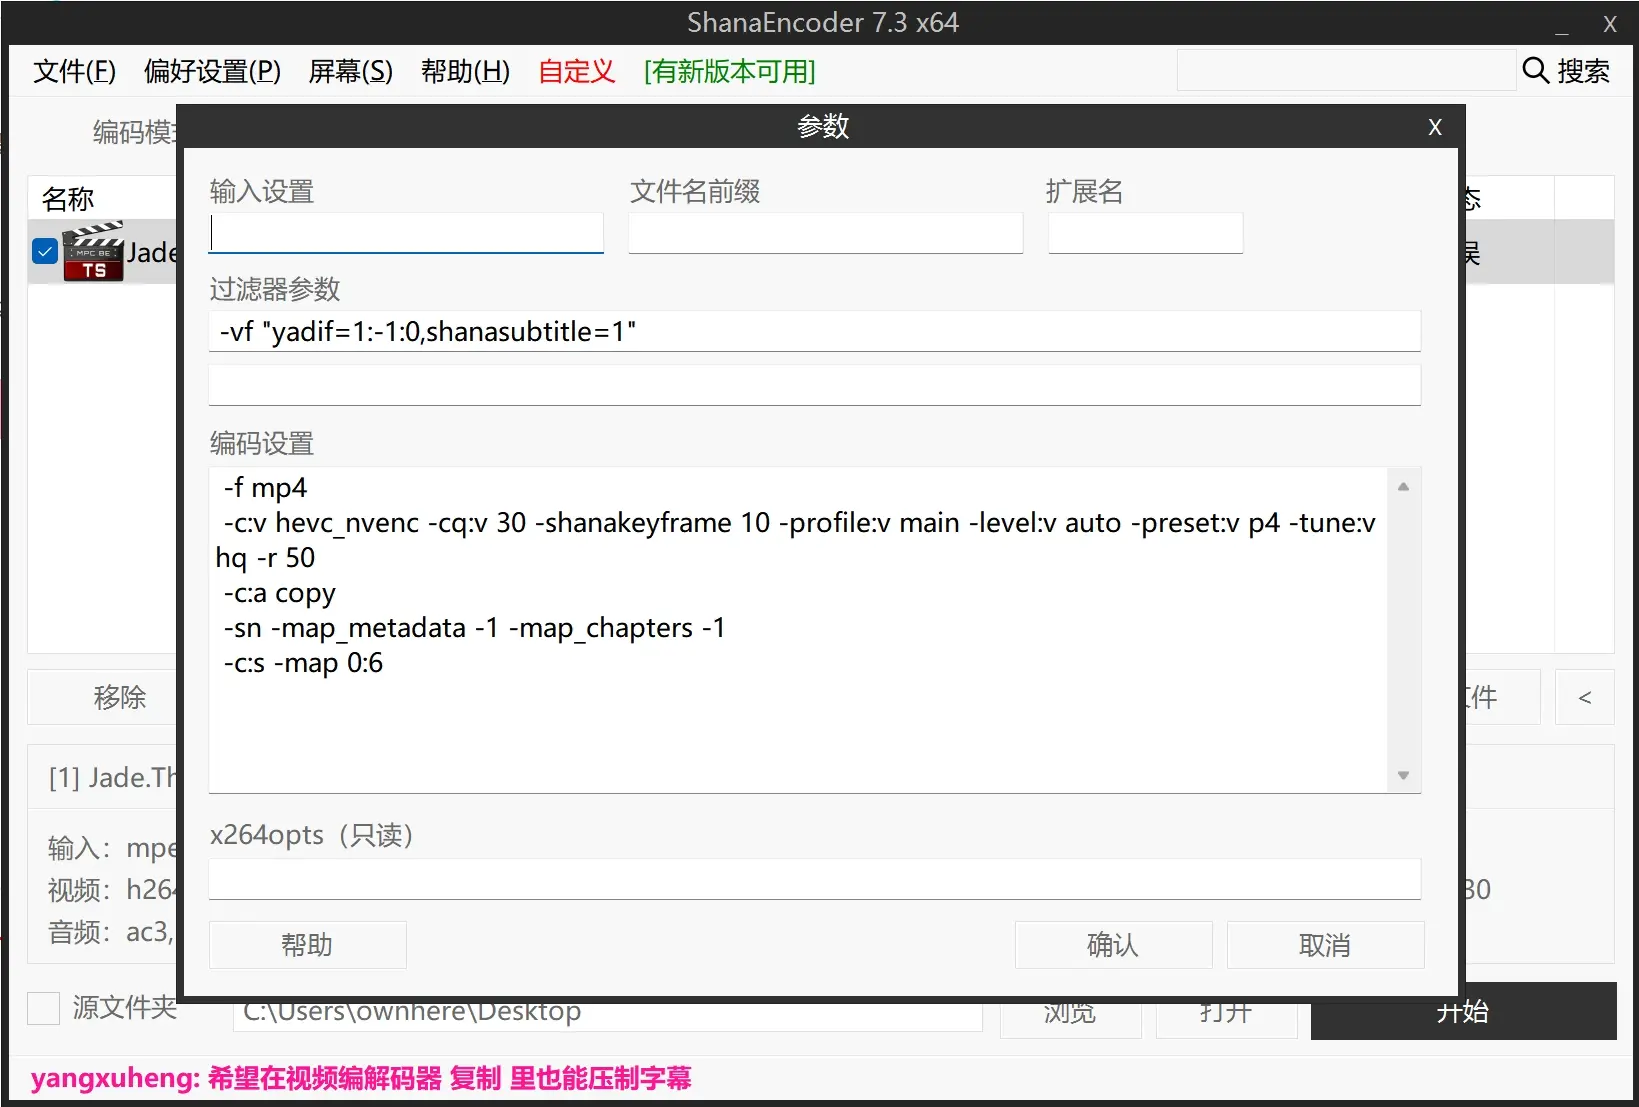Click the 编码设置 scrollbar down arrow

pyautogui.click(x=1403, y=775)
